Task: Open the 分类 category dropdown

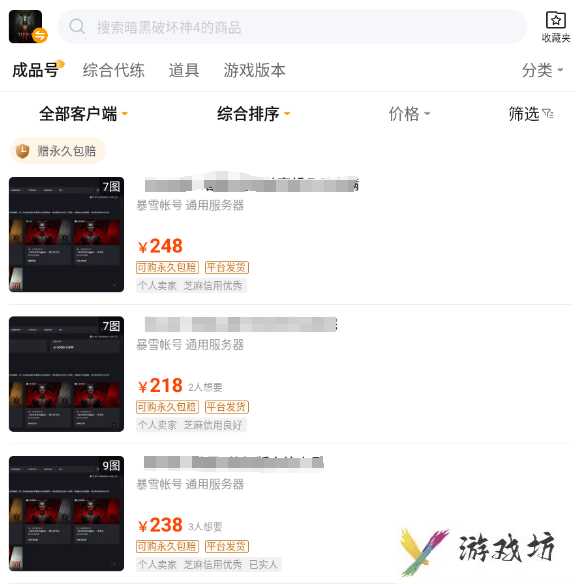Action: point(542,70)
